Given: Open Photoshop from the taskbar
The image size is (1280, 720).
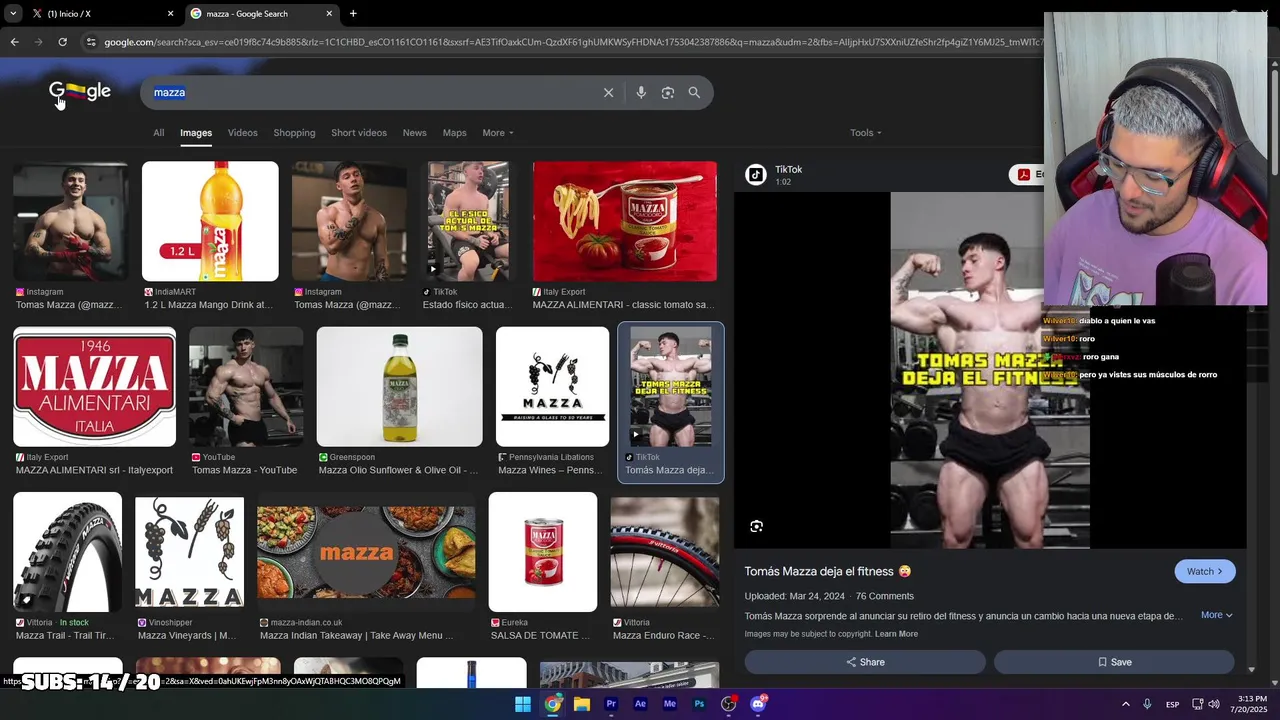Looking at the screenshot, I should [x=699, y=704].
